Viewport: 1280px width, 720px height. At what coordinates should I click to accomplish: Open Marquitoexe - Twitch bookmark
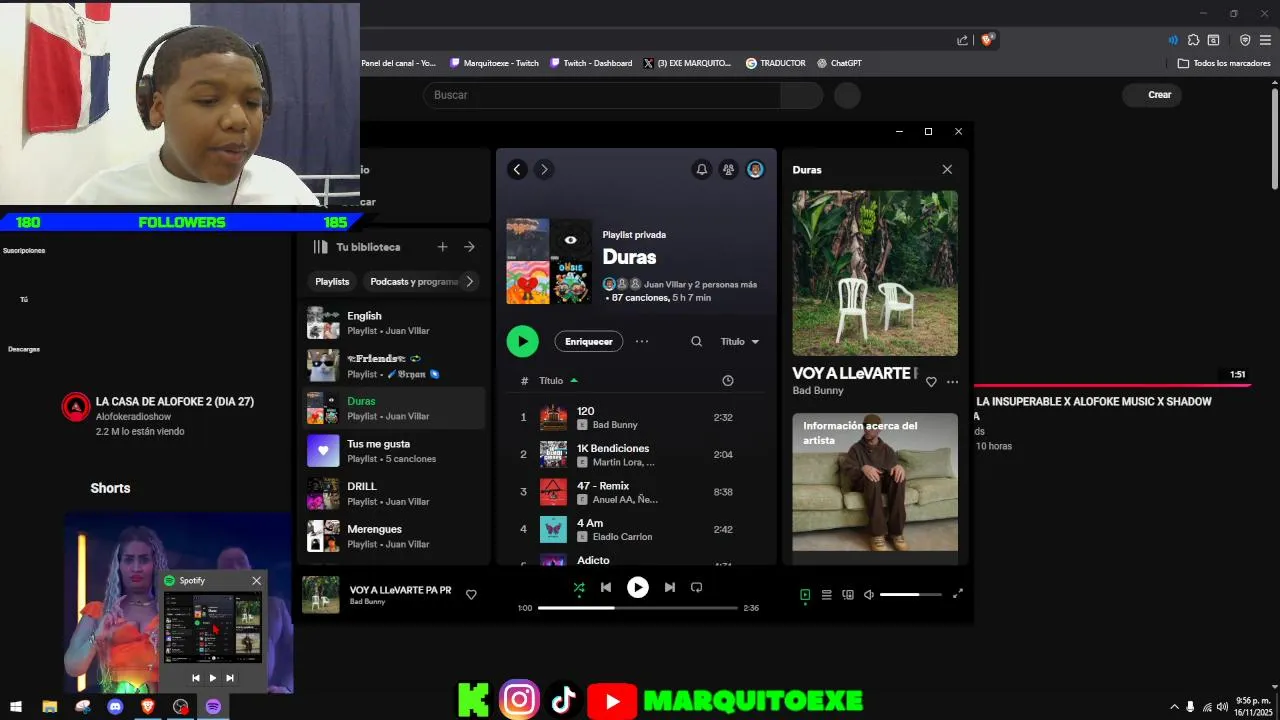[494, 63]
